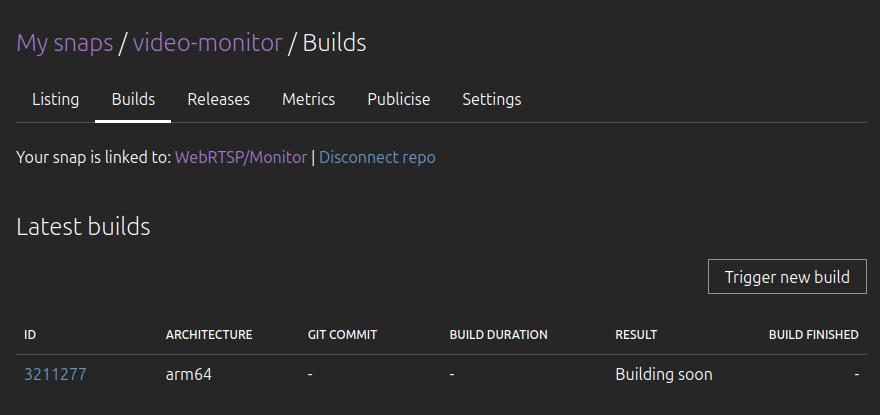Open build 3211277 details

55,375
